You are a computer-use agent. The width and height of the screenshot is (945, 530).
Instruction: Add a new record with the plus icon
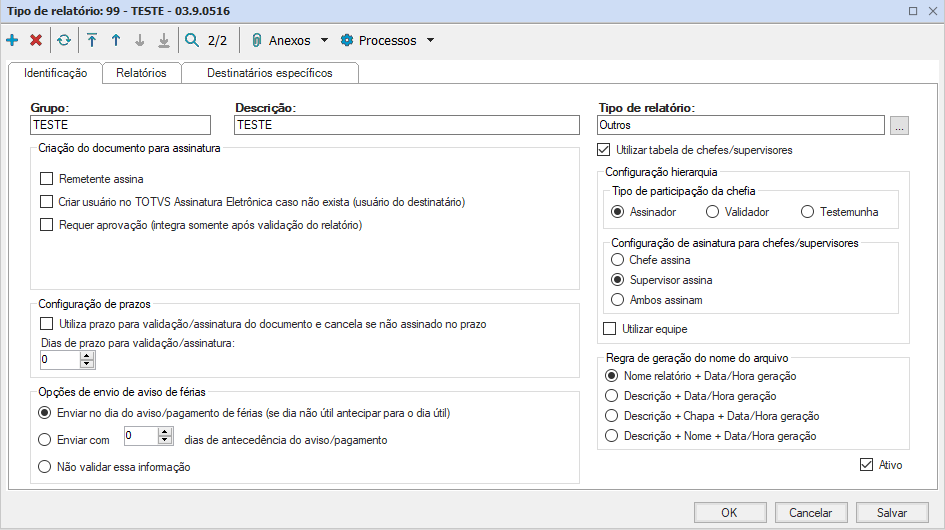point(12,40)
